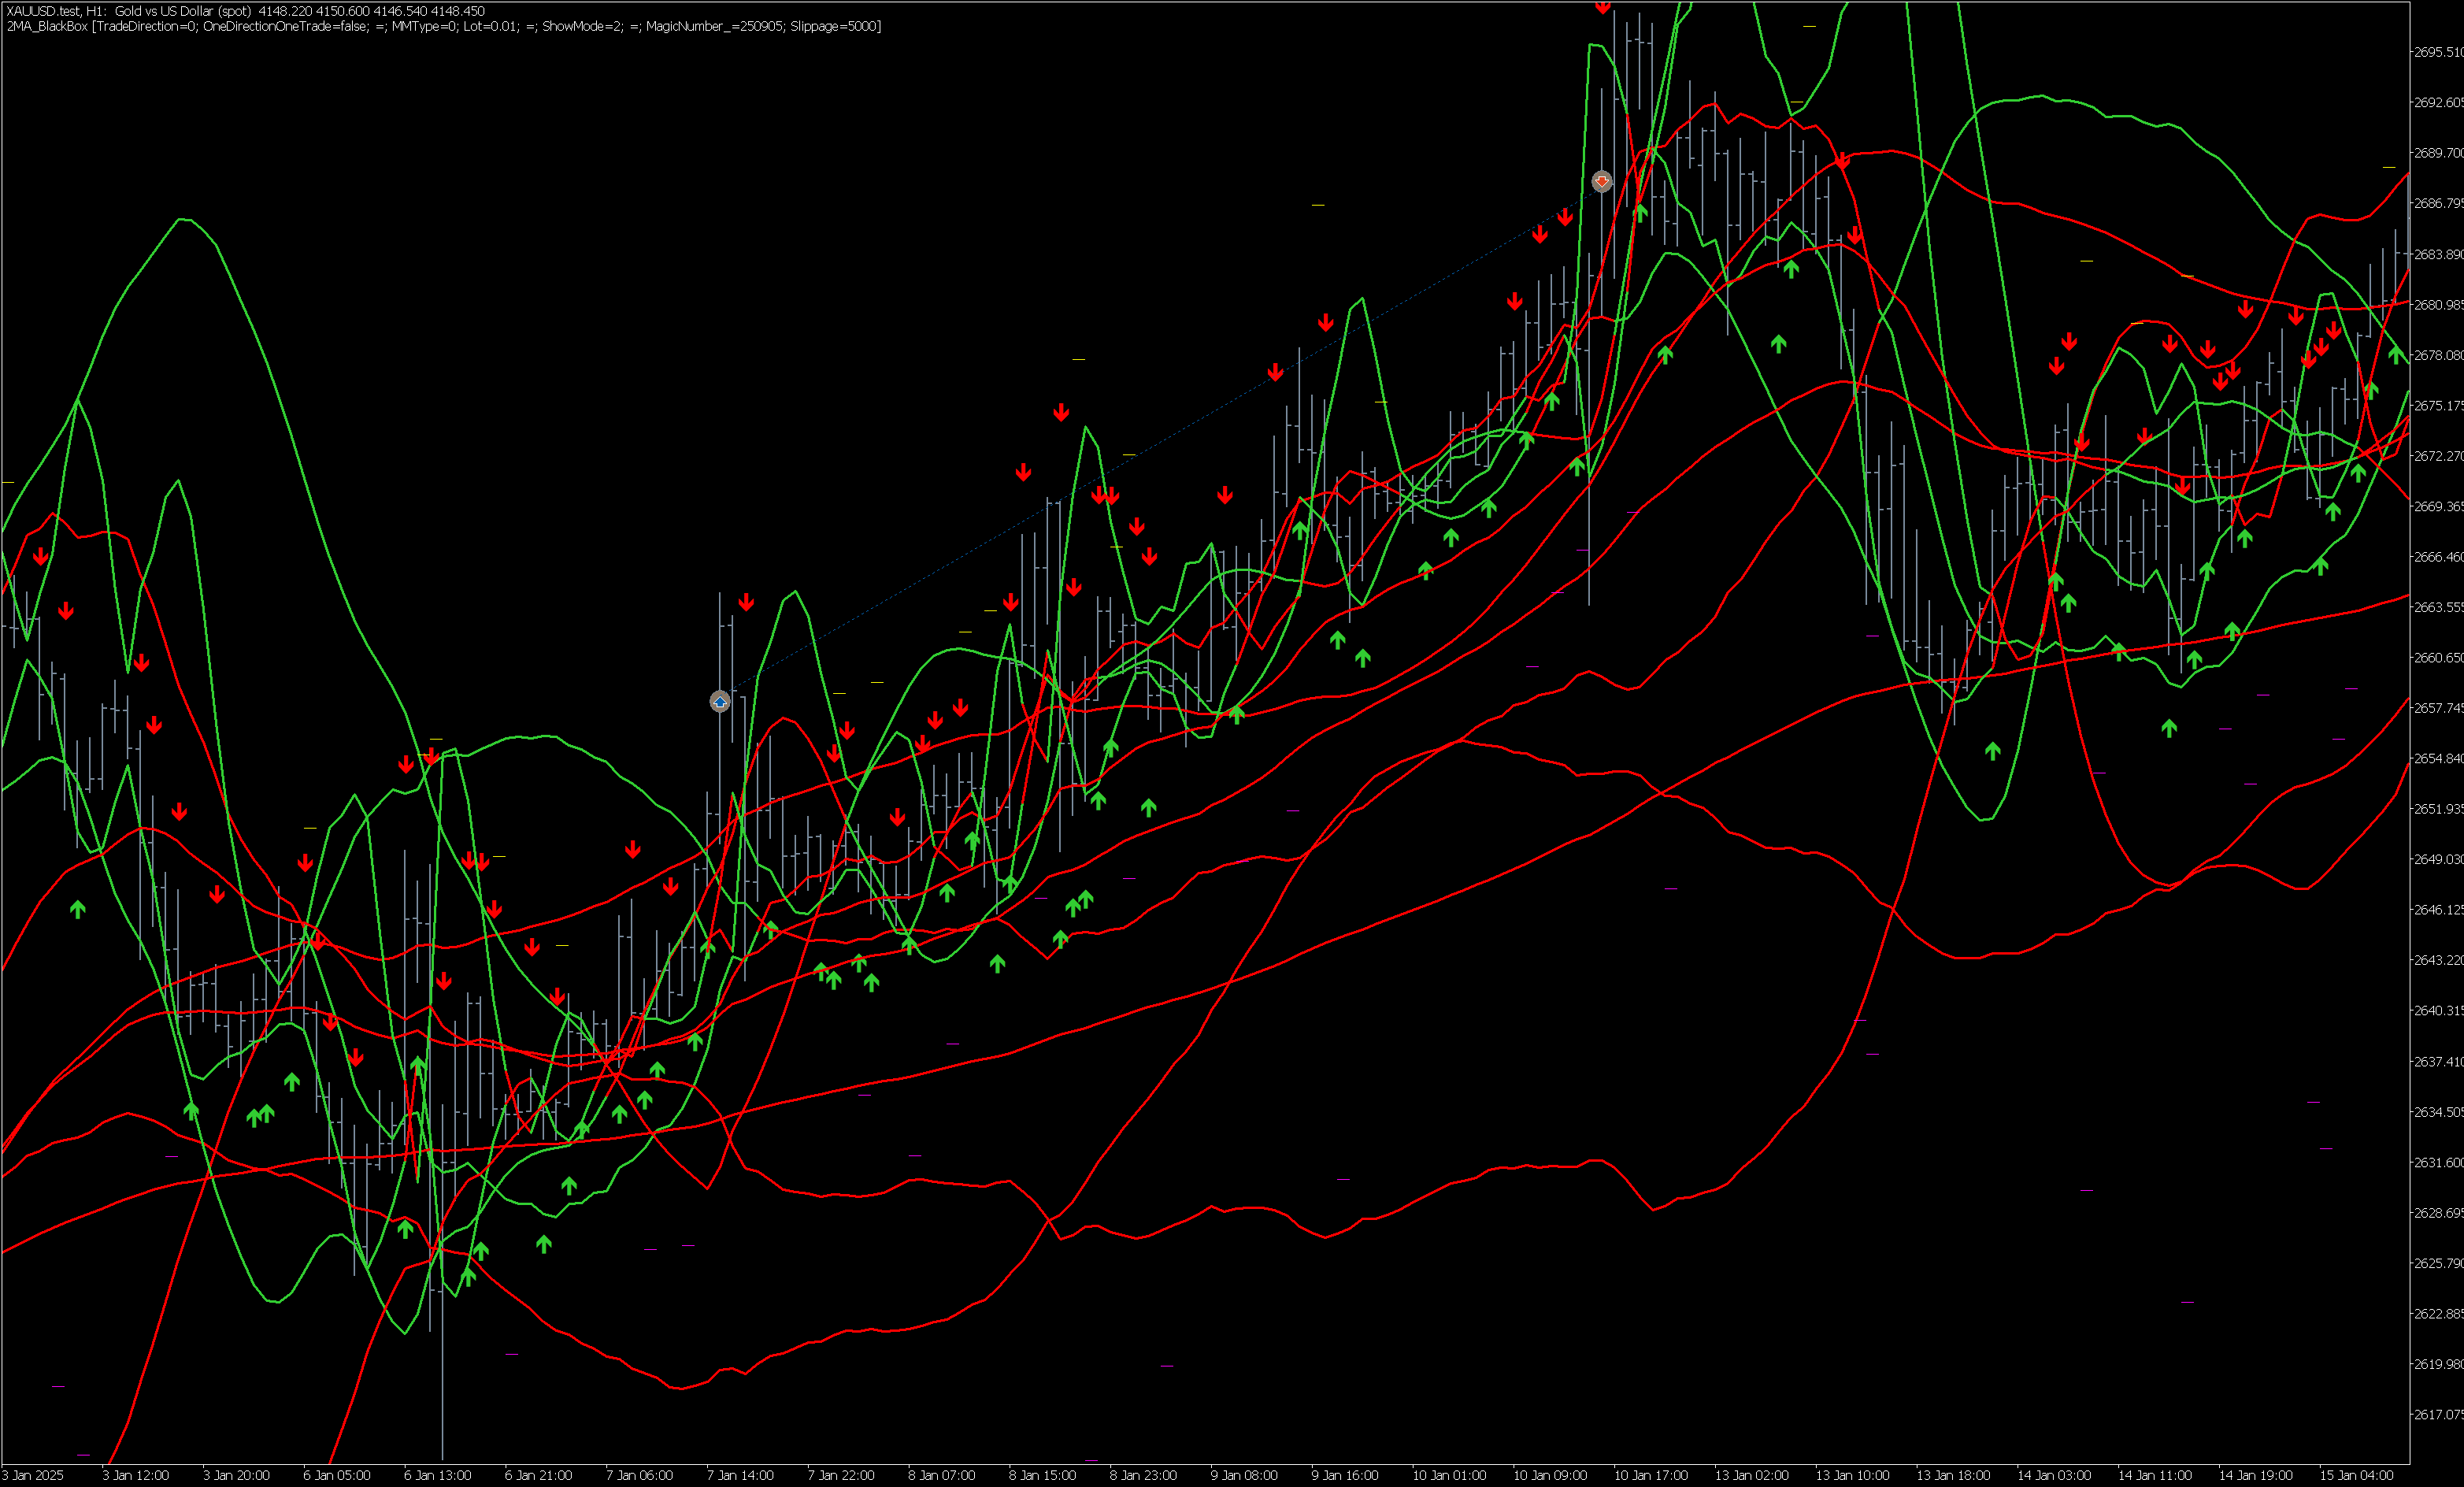Image resolution: width=2464 pixels, height=1487 pixels.
Task: Click red arrow cut off at top edge
Action: 1603,7
